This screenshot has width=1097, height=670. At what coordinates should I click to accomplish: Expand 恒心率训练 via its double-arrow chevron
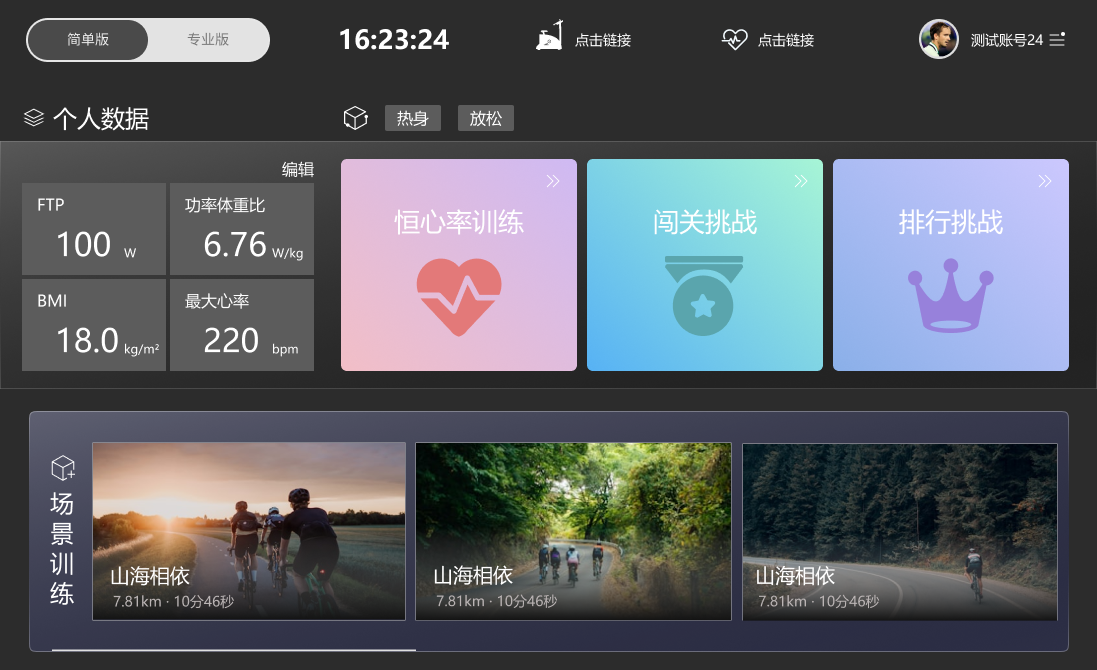(553, 180)
